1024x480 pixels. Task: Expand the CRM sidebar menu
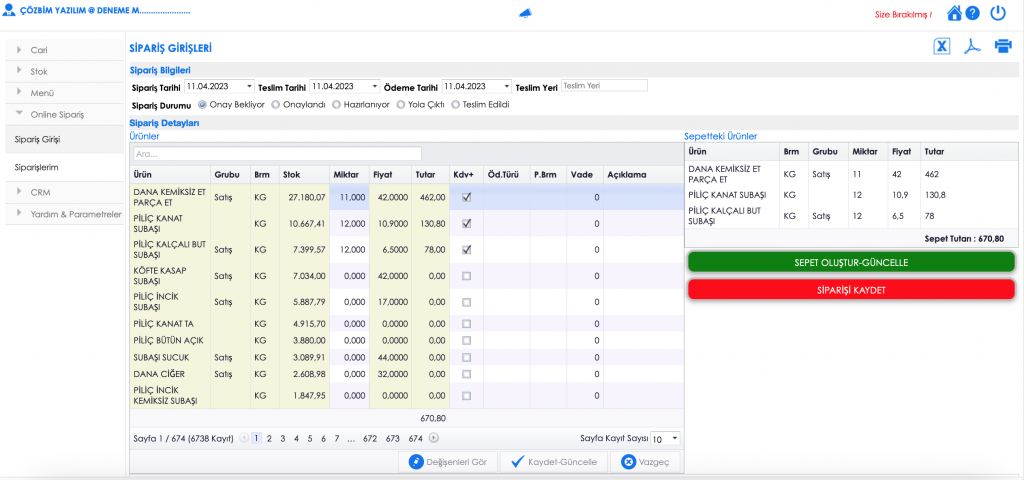(40, 192)
